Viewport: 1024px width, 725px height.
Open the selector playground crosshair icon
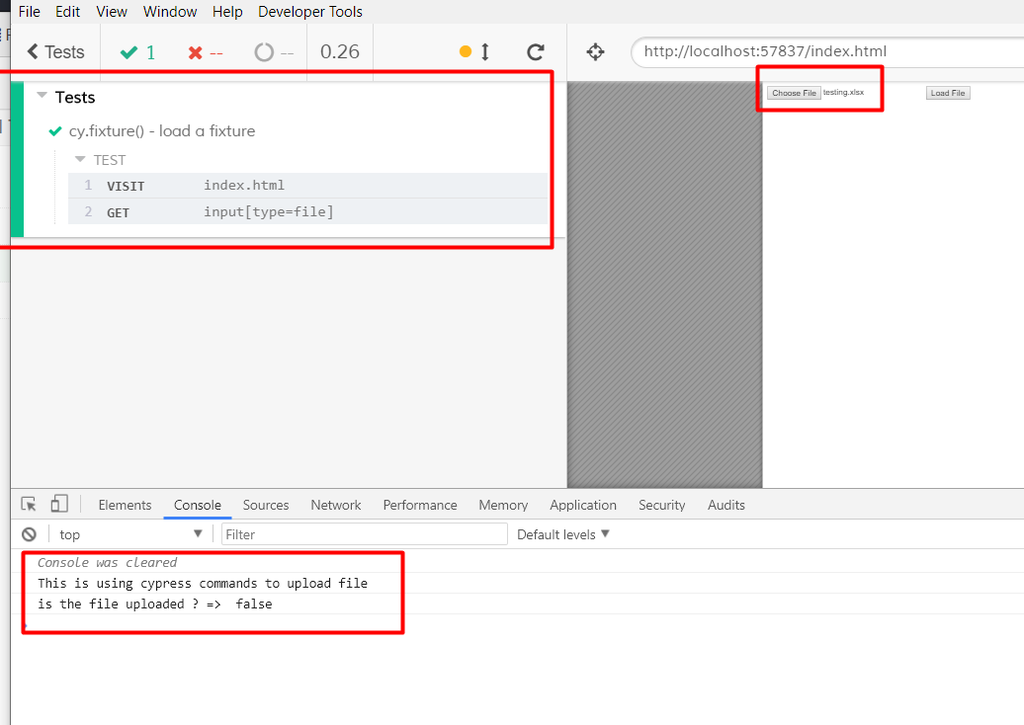pyautogui.click(x=595, y=52)
